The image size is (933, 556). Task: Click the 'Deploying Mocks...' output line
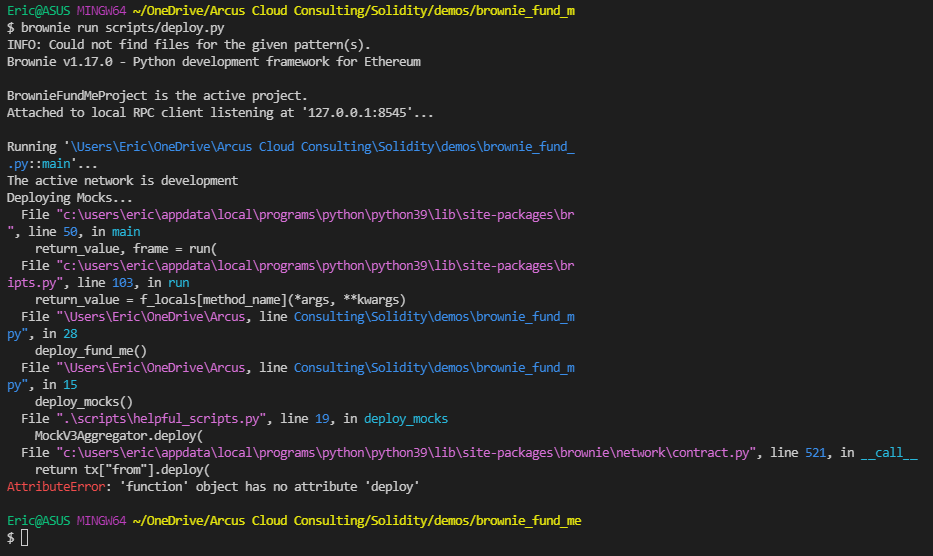coord(70,198)
